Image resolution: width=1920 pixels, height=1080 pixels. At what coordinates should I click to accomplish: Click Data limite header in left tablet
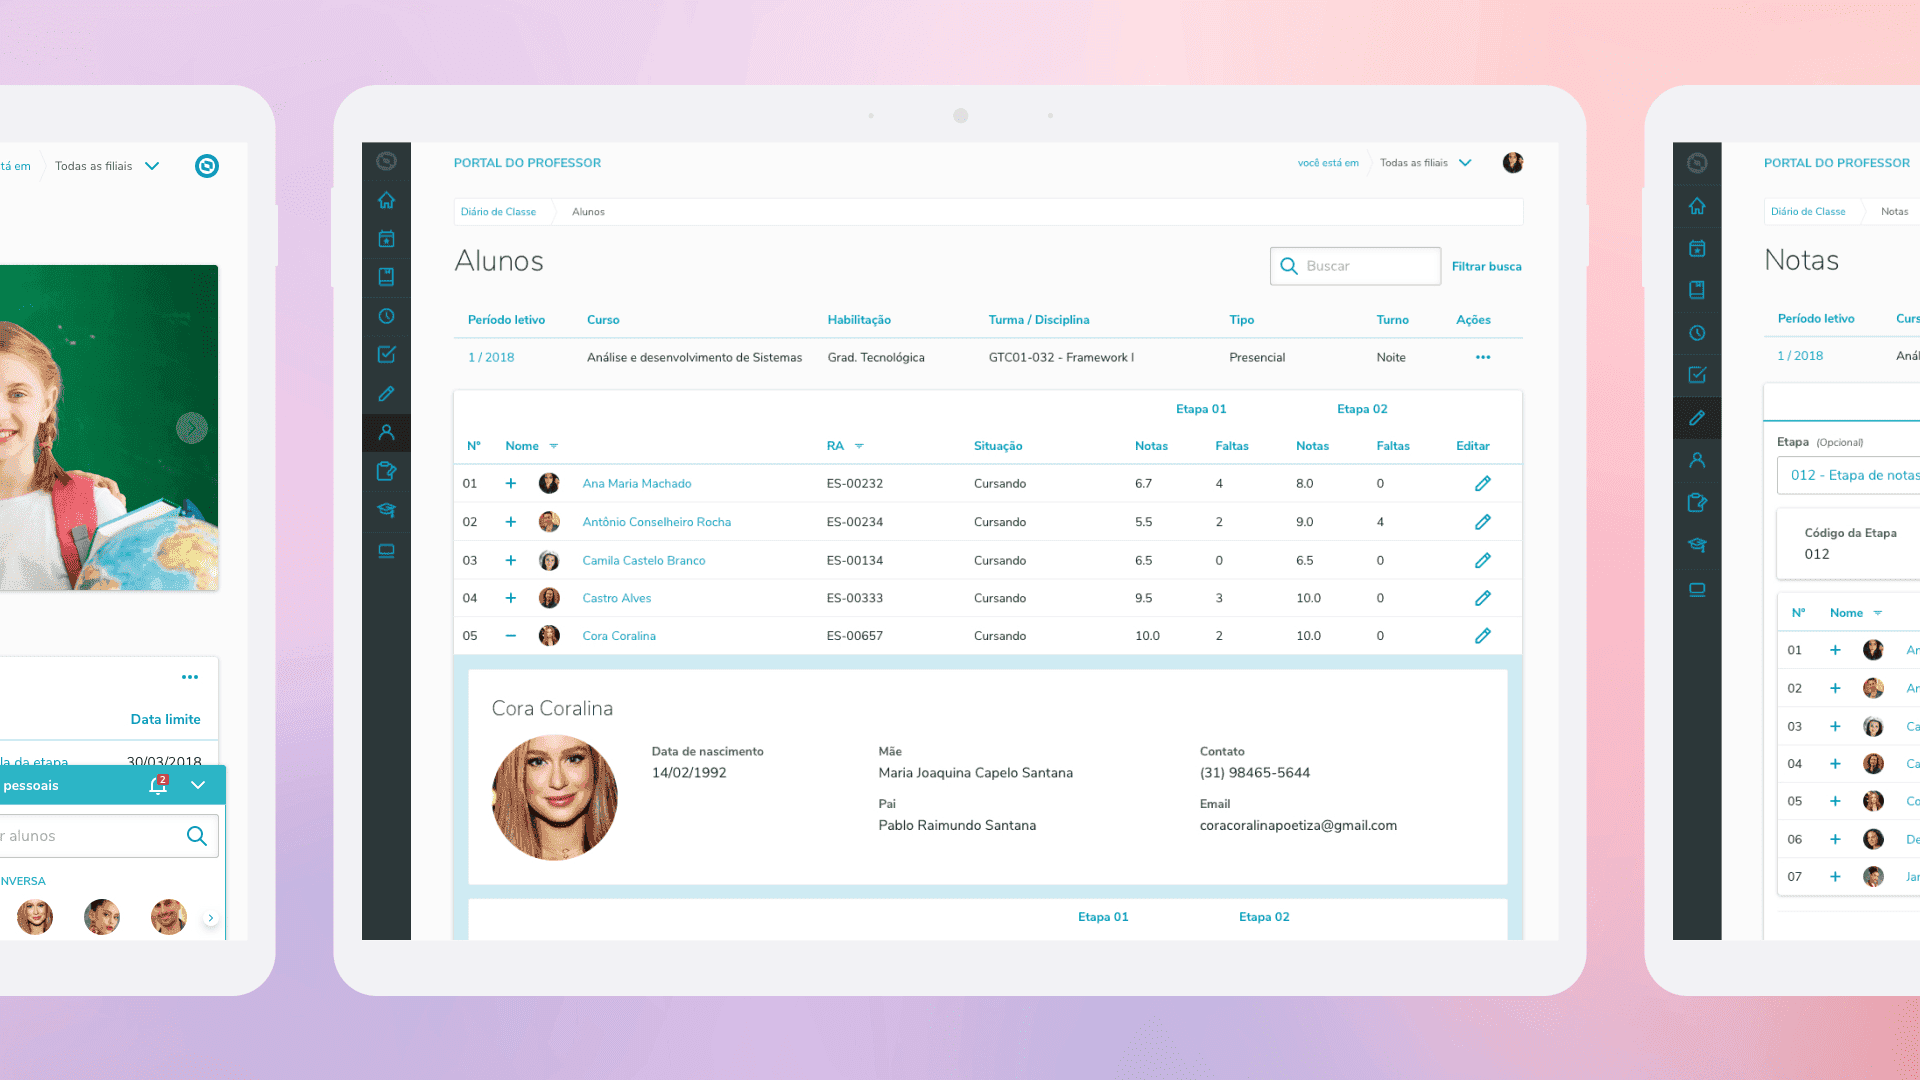(166, 720)
